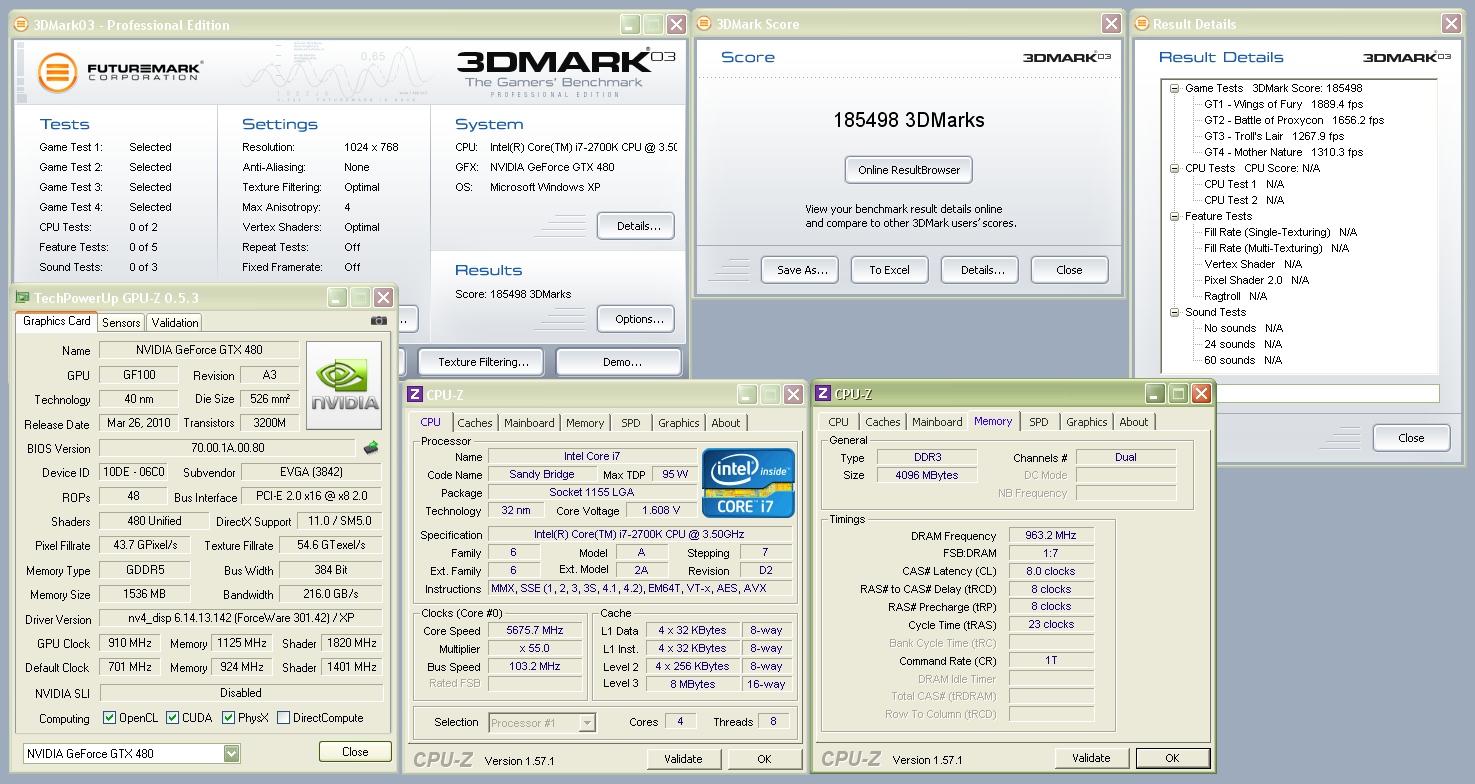This screenshot has width=1475, height=784.
Task: Open Mainboard tab in CPU-Z CPU window
Action: (x=529, y=423)
